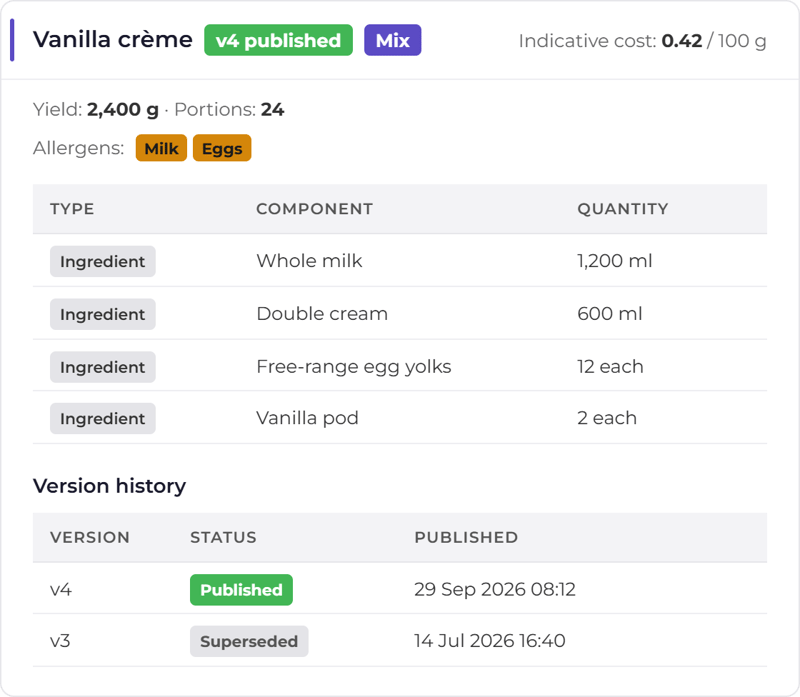Select version "v4" in the version history table
Screen dimensions: 800x697
pyautogui.click(x=61, y=590)
